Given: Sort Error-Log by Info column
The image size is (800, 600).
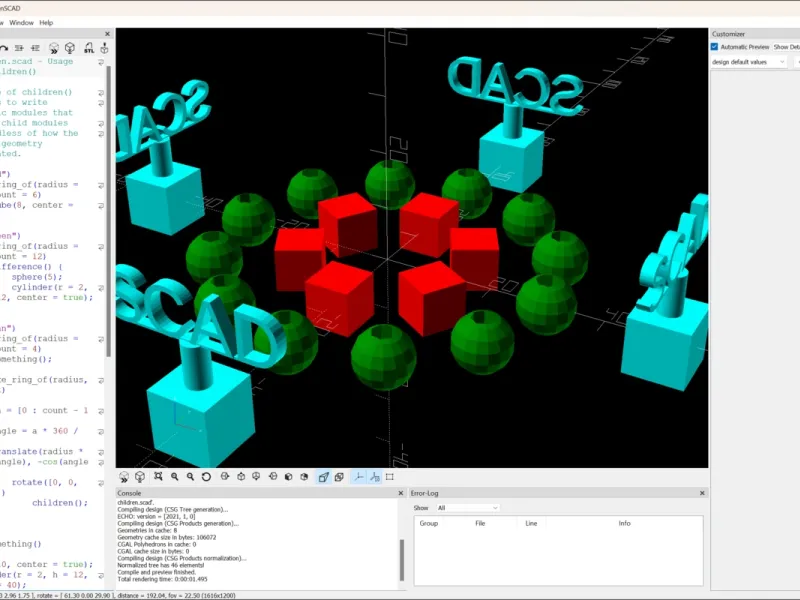Looking at the screenshot, I should click(624, 523).
